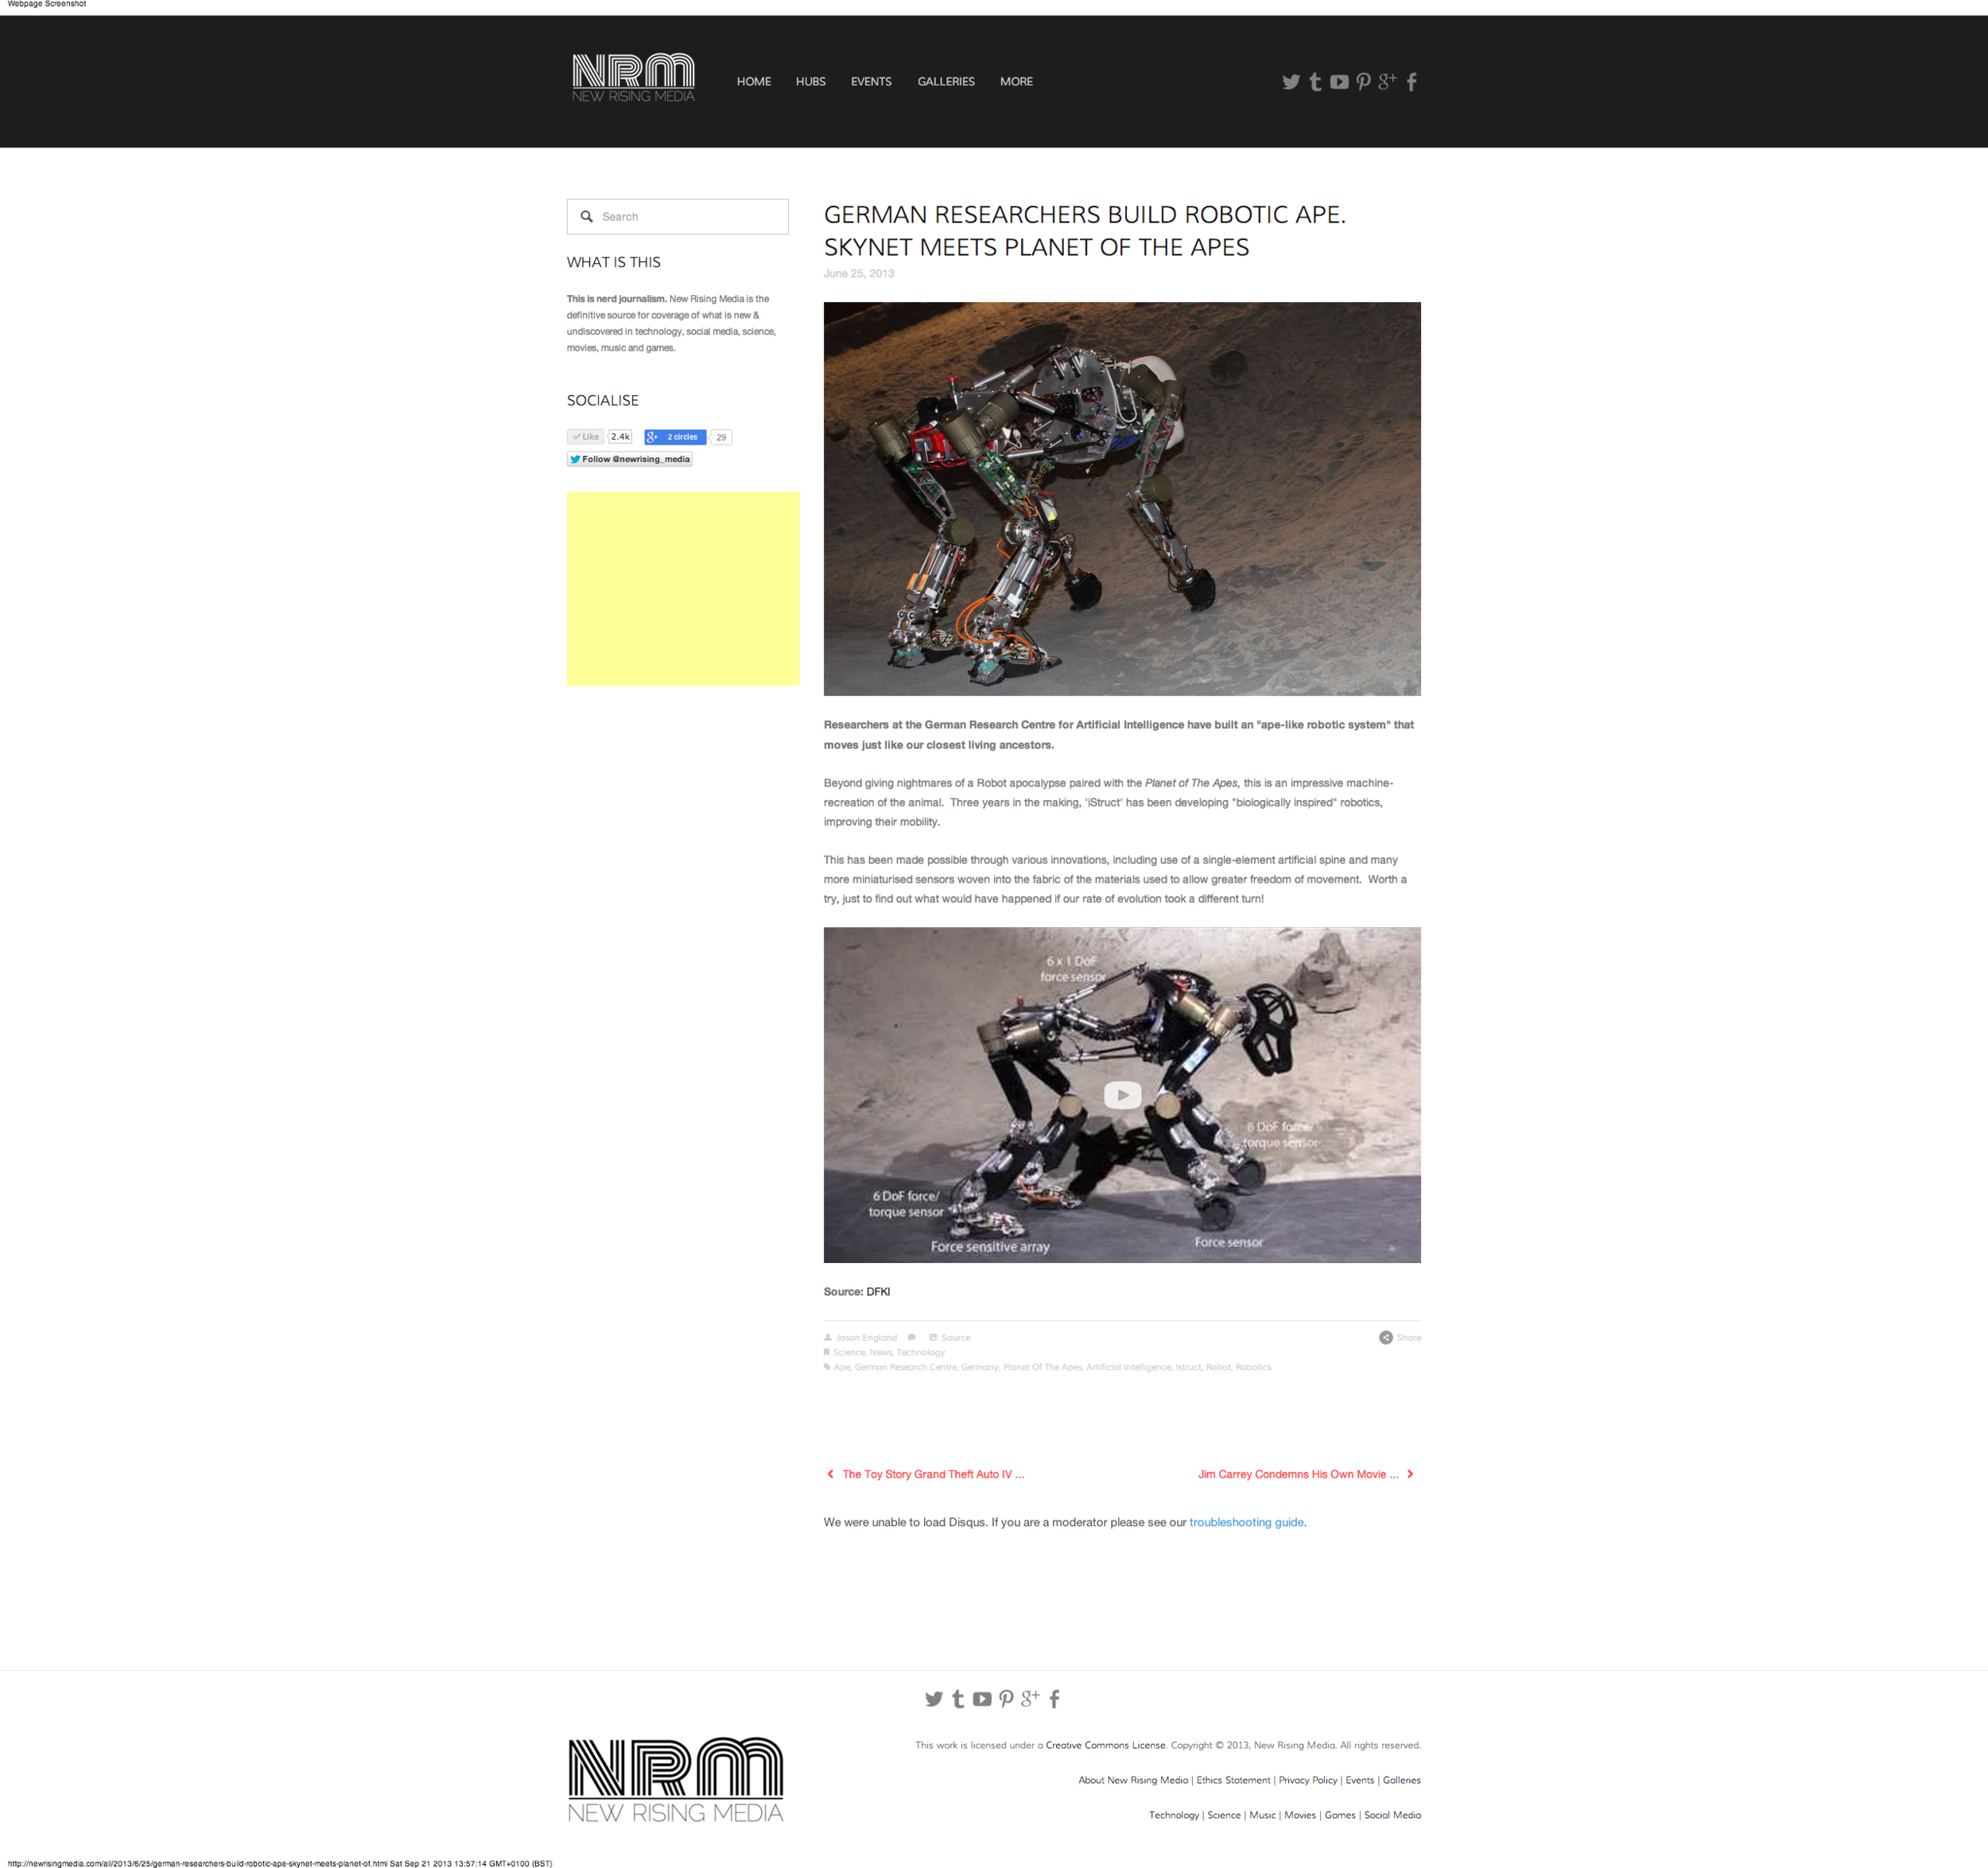Open the HOME menu item
The height and width of the screenshot is (1868, 1988).
coord(754,81)
